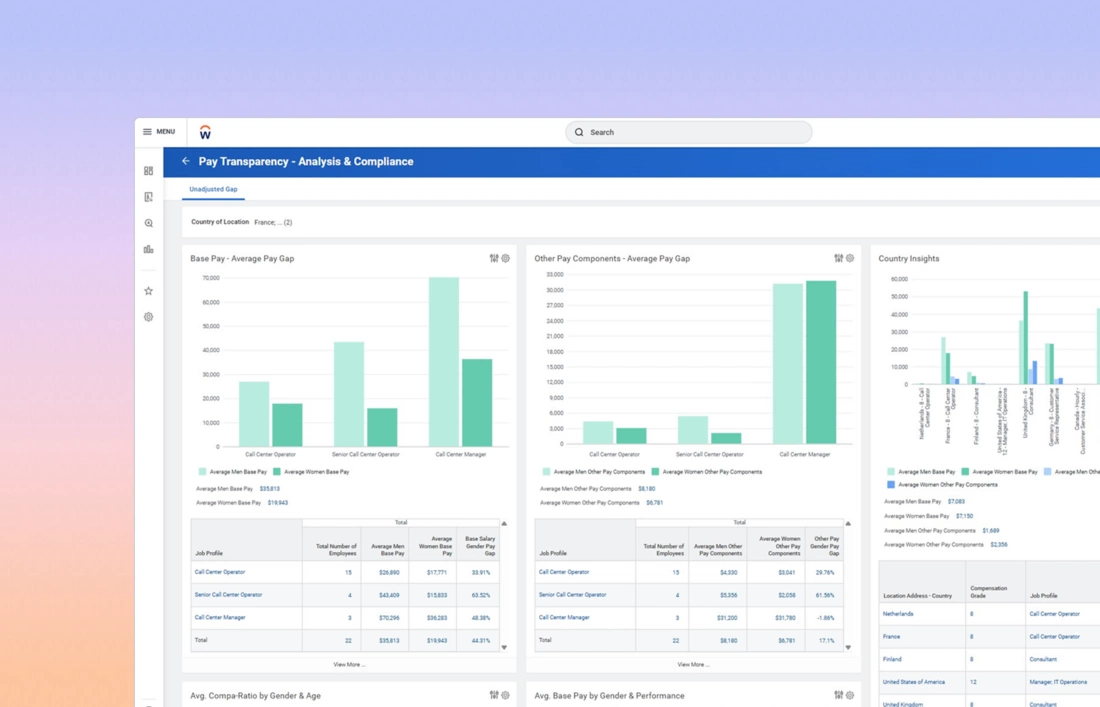
Task: Click gear icon on Other Pay Components chart
Action: point(850,258)
